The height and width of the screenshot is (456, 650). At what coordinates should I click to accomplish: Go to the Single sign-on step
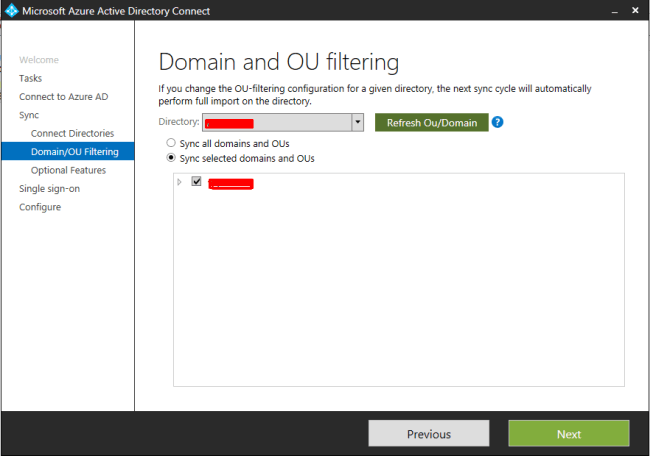click(49, 189)
